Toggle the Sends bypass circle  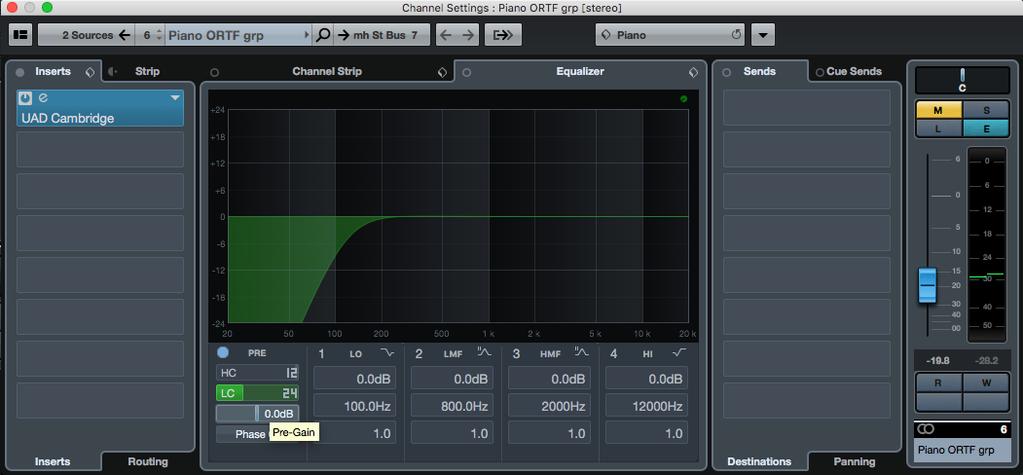[727, 72]
